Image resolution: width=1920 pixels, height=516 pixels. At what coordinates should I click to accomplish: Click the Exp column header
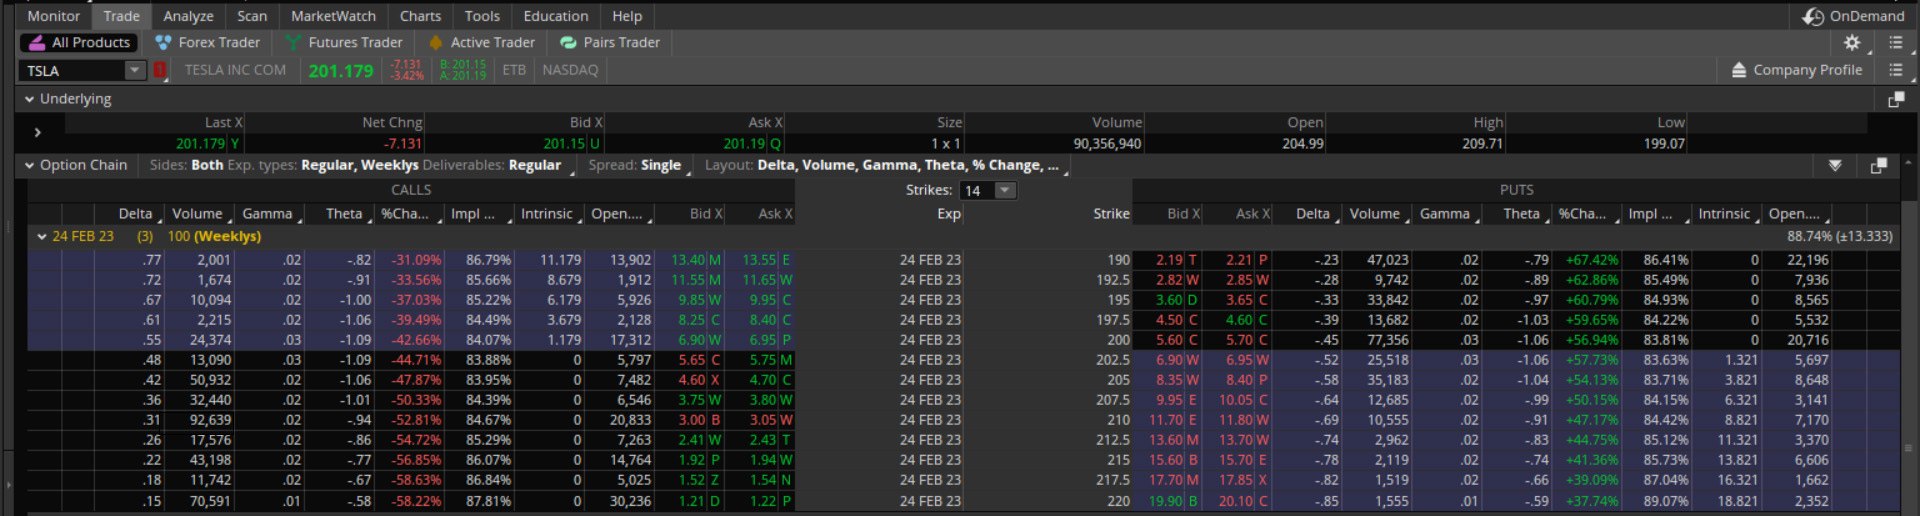(x=948, y=213)
